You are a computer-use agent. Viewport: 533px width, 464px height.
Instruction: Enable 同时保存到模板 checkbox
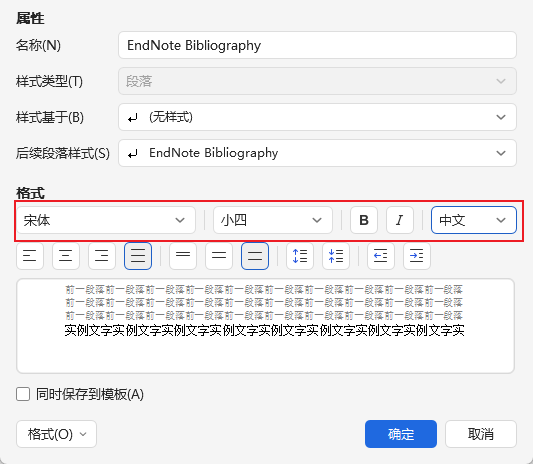click(23, 394)
